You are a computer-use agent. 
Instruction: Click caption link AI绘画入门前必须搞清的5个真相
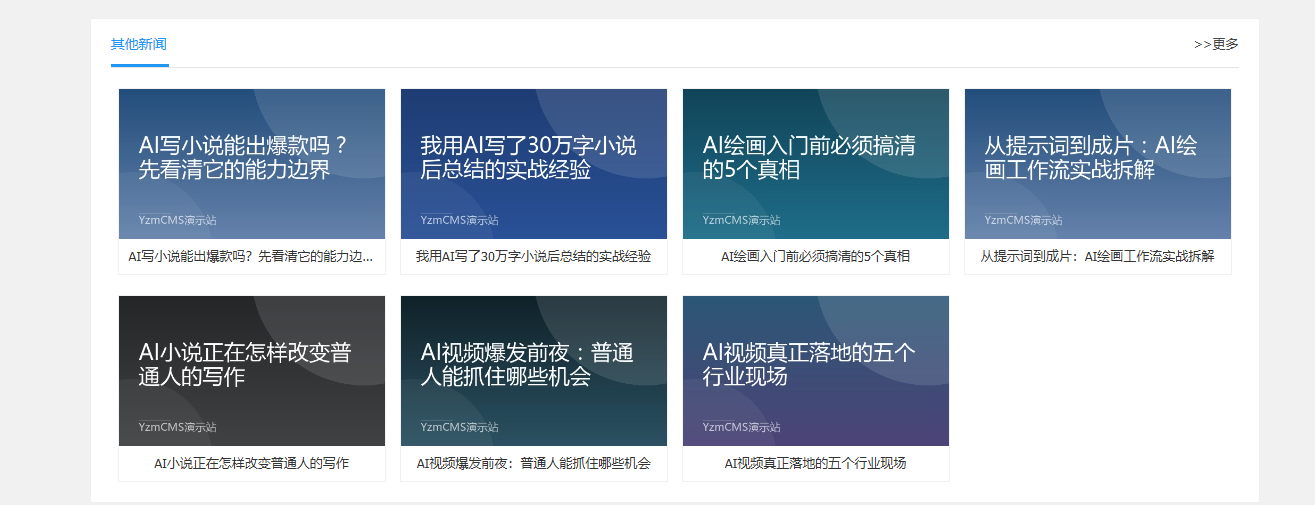[x=816, y=257]
